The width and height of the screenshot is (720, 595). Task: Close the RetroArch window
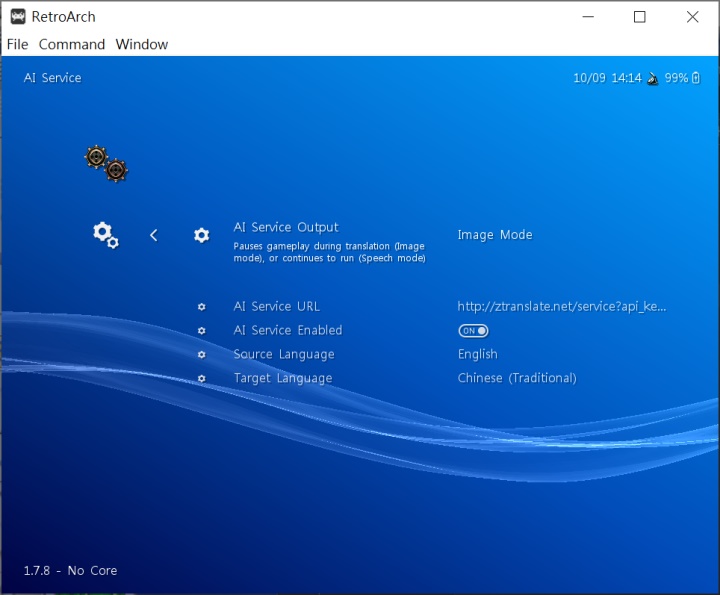[x=692, y=17]
